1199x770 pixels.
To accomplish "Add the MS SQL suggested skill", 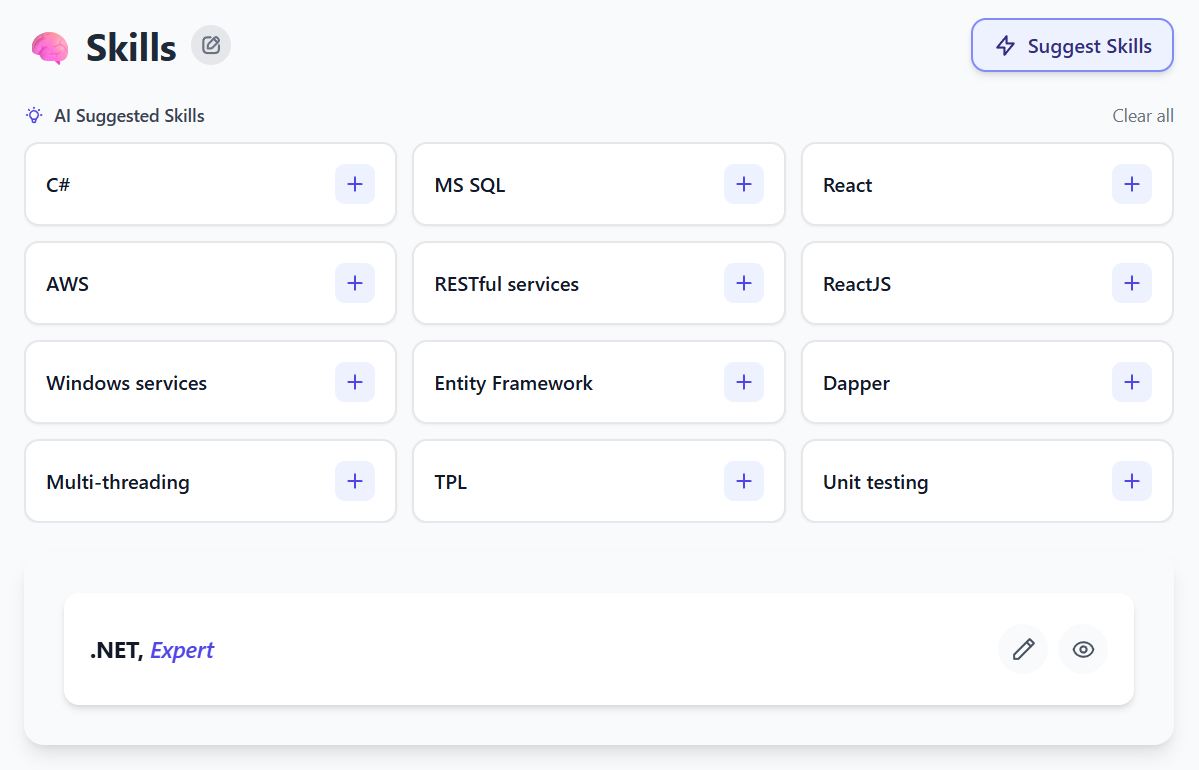I will click(743, 184).
